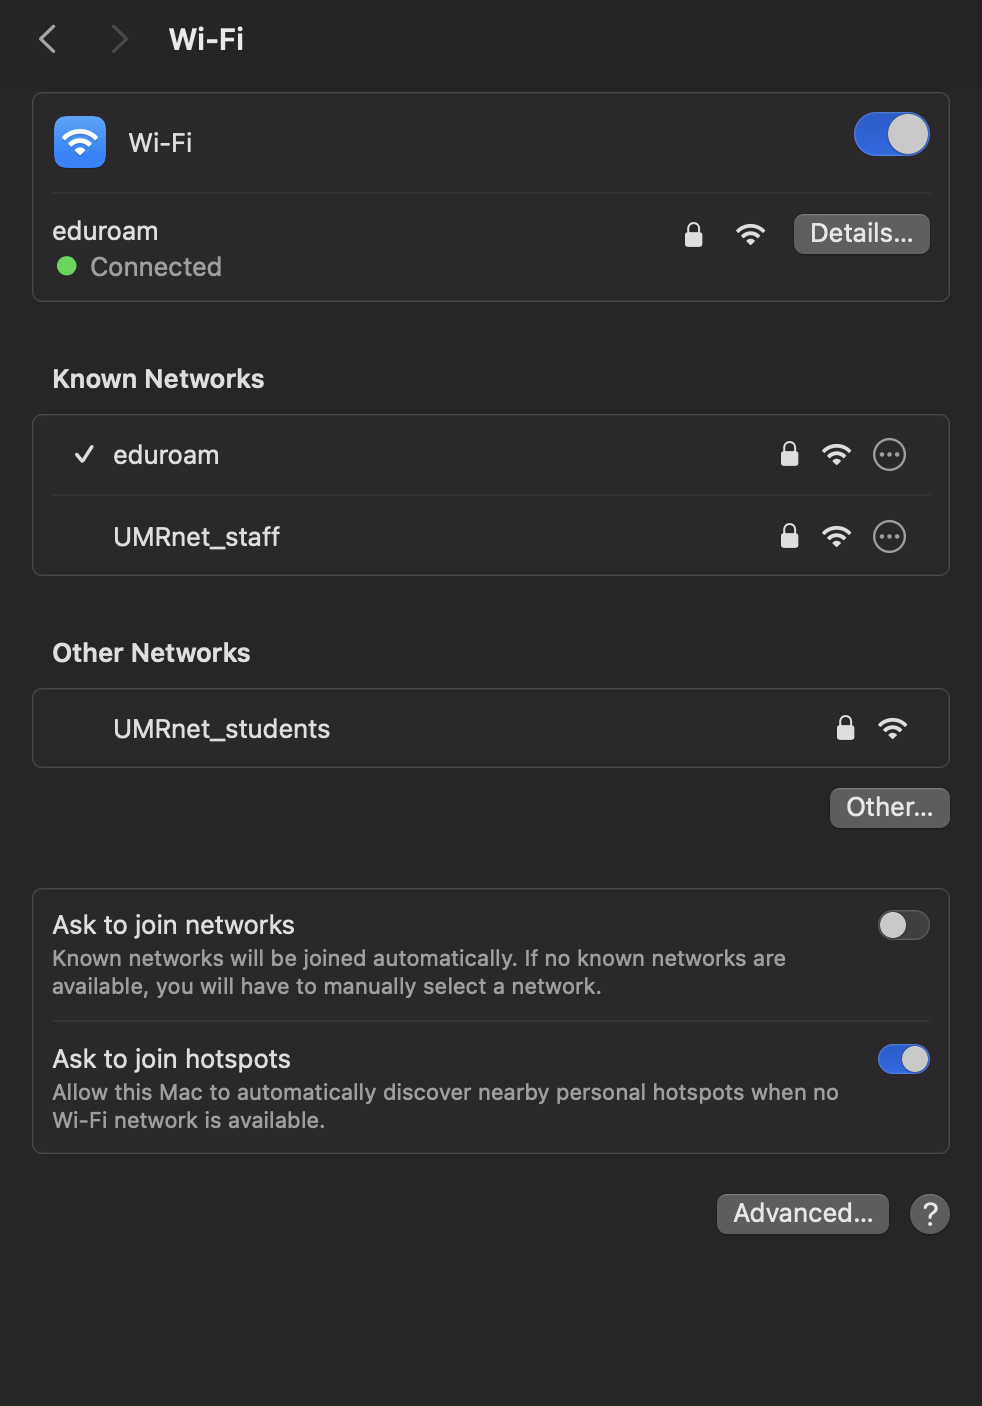Disable Ask to join hotspots toggle
This screenshot has width=982, height=1406.
903,1059
